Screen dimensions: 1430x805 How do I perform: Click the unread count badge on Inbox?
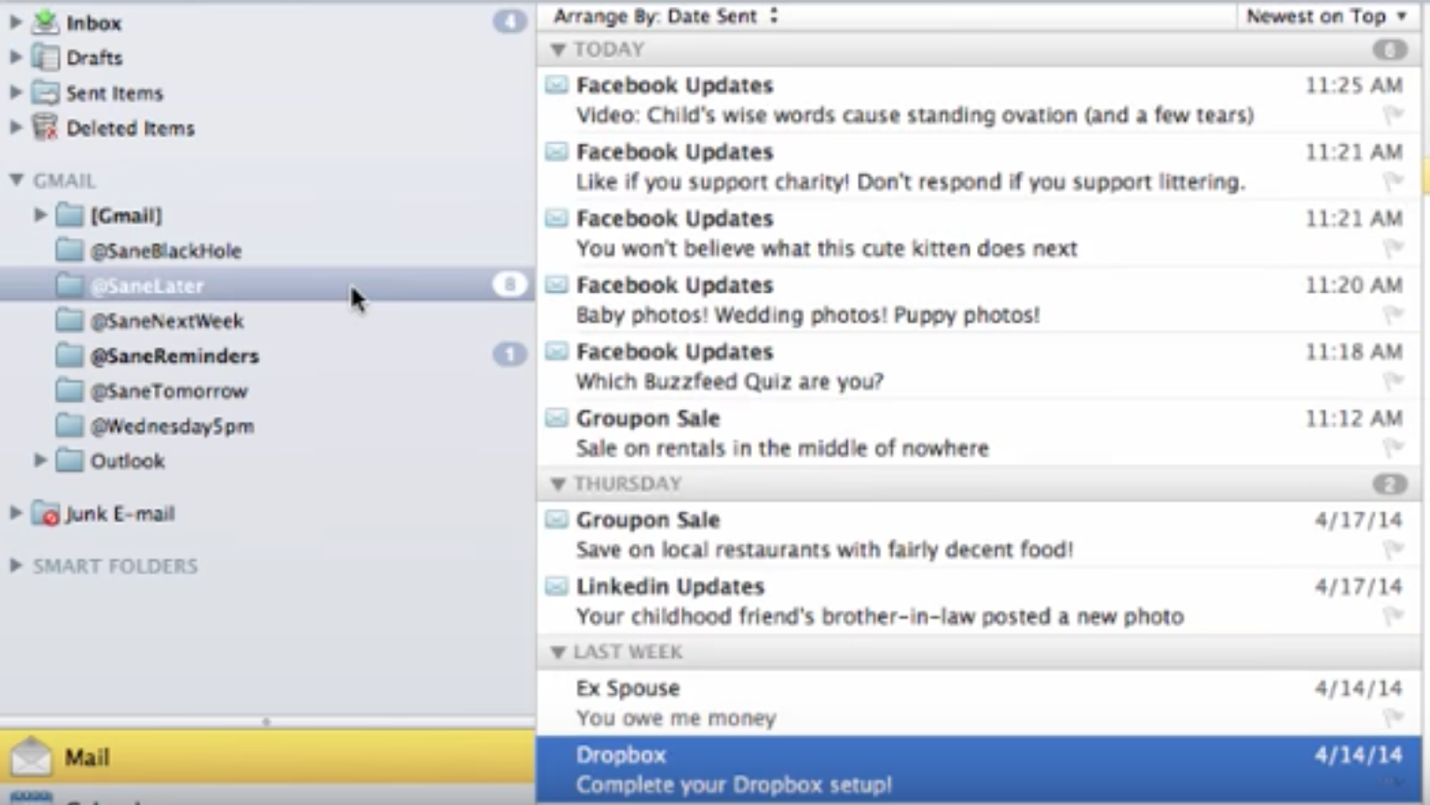pos(510,21)
